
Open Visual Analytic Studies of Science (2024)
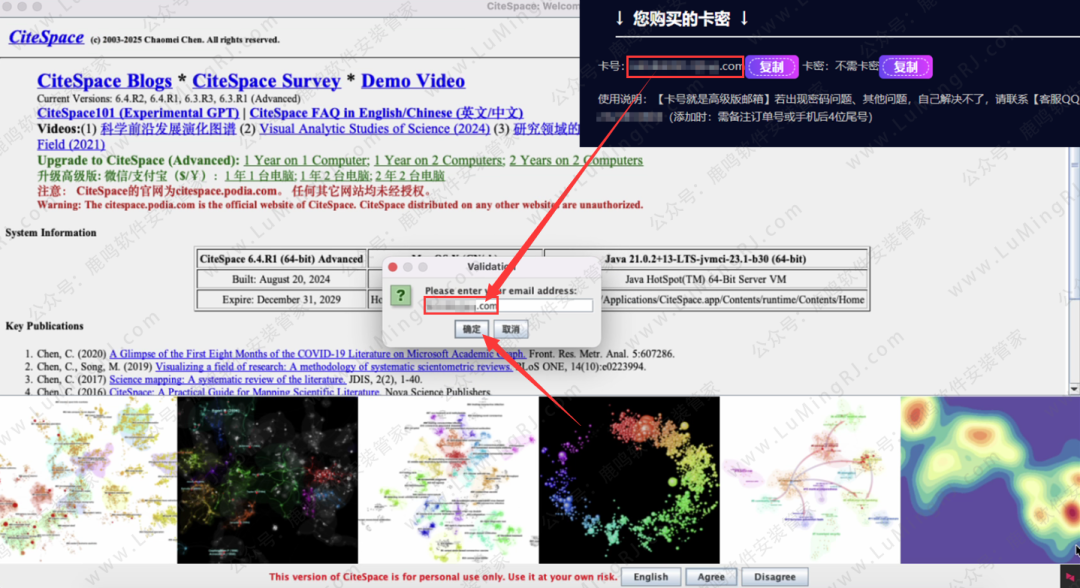(375, 129)
